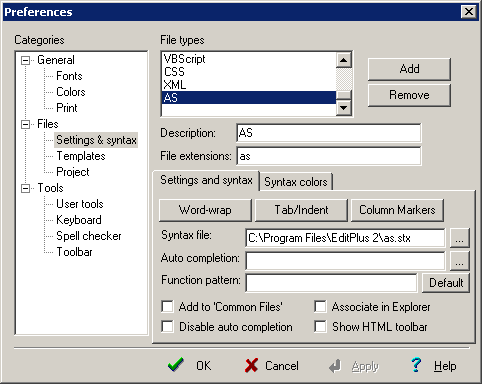Open Tab/Indent settings
This screenshot has width=482, height=384.
pyautogui.click(x=301, y=210)
